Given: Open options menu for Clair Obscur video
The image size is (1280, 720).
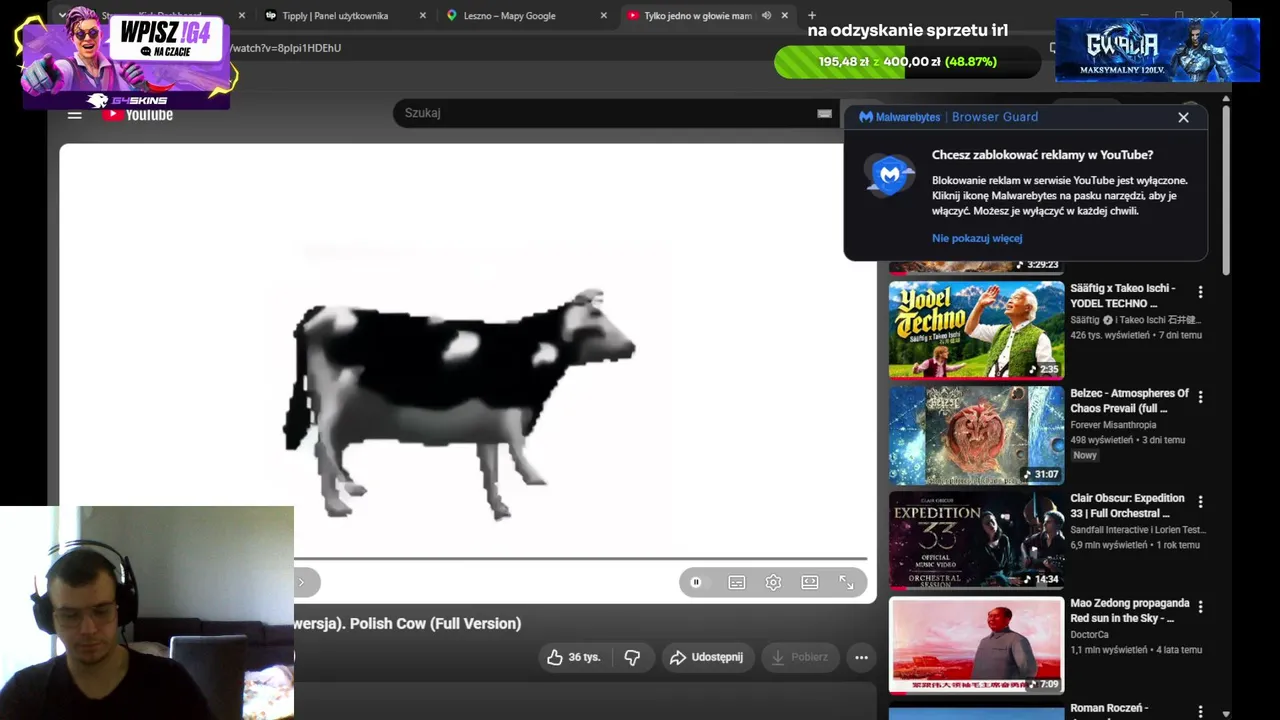Looking at the screenshot, I should pyautogui.click(x=1200, y=502).
